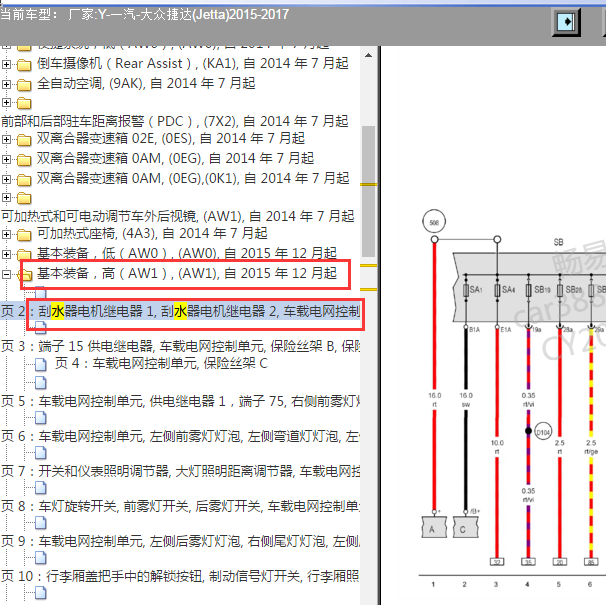The width and height of the screenshot is (606, 605).
Task: Select 全自动空调, (9AK) entry
Action: click(x=146, y=84)
